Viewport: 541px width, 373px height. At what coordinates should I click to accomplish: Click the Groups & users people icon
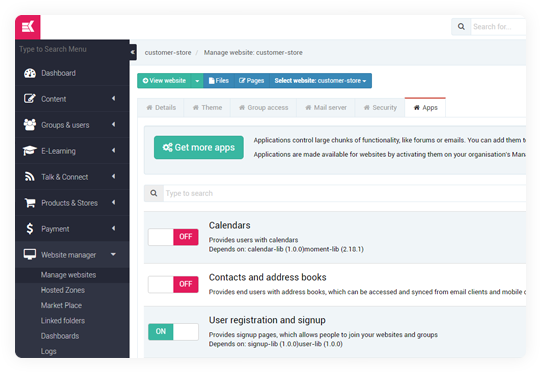pos(30,125)
